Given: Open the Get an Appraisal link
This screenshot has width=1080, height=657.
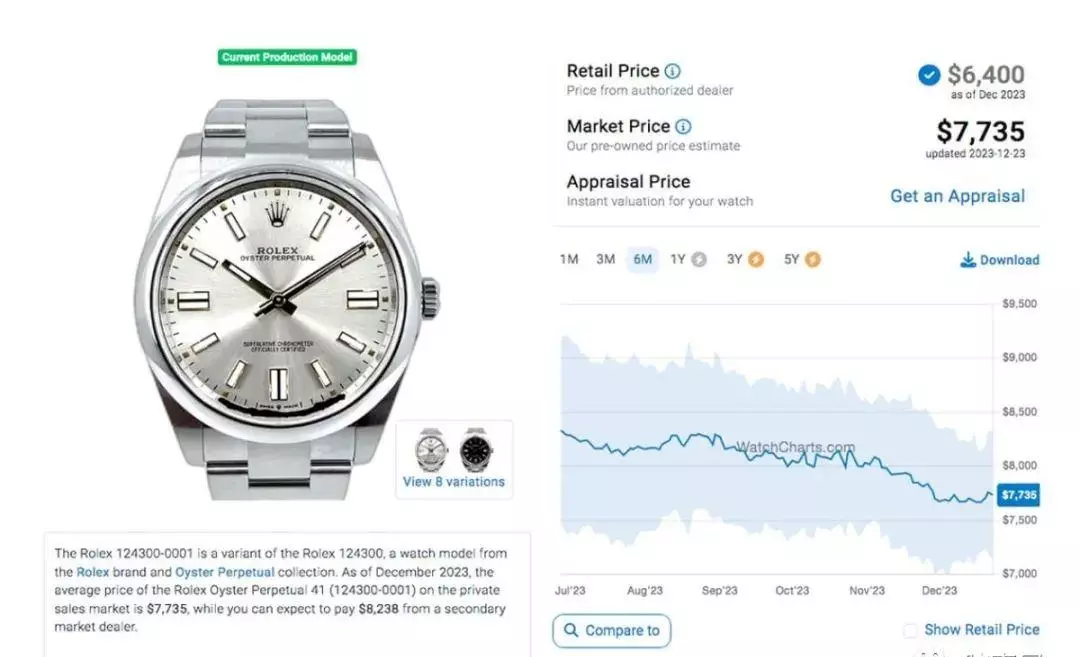Looking at the screenshot, I should pos(957,196).
